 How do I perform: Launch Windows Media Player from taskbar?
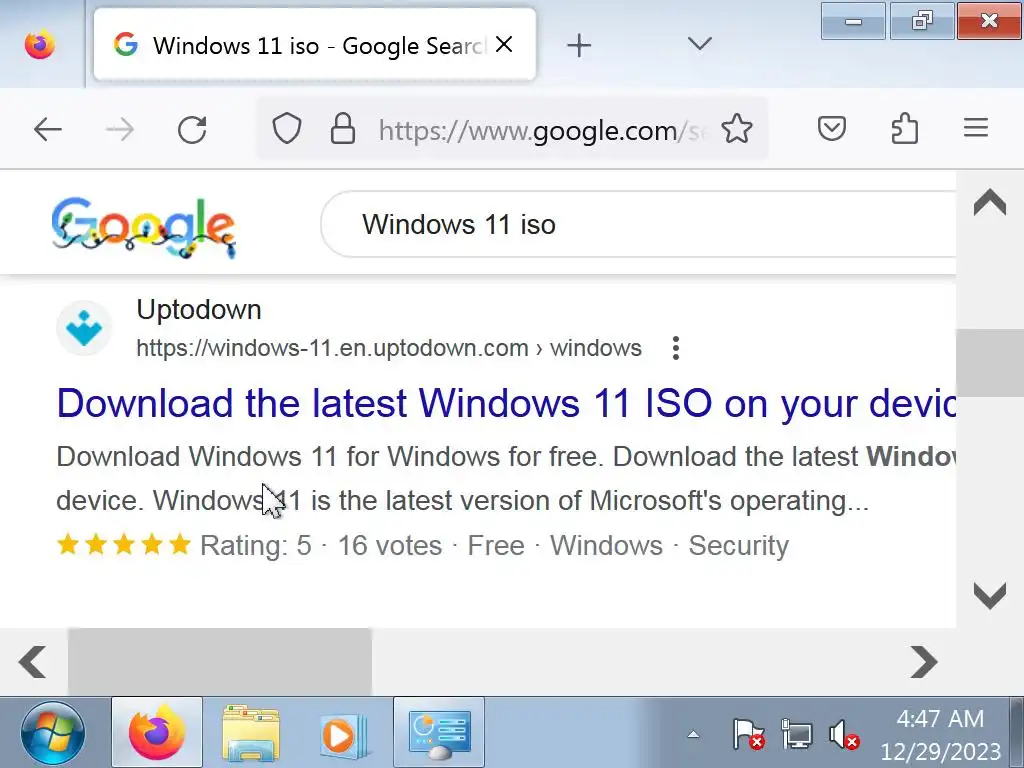coord(344,734)
